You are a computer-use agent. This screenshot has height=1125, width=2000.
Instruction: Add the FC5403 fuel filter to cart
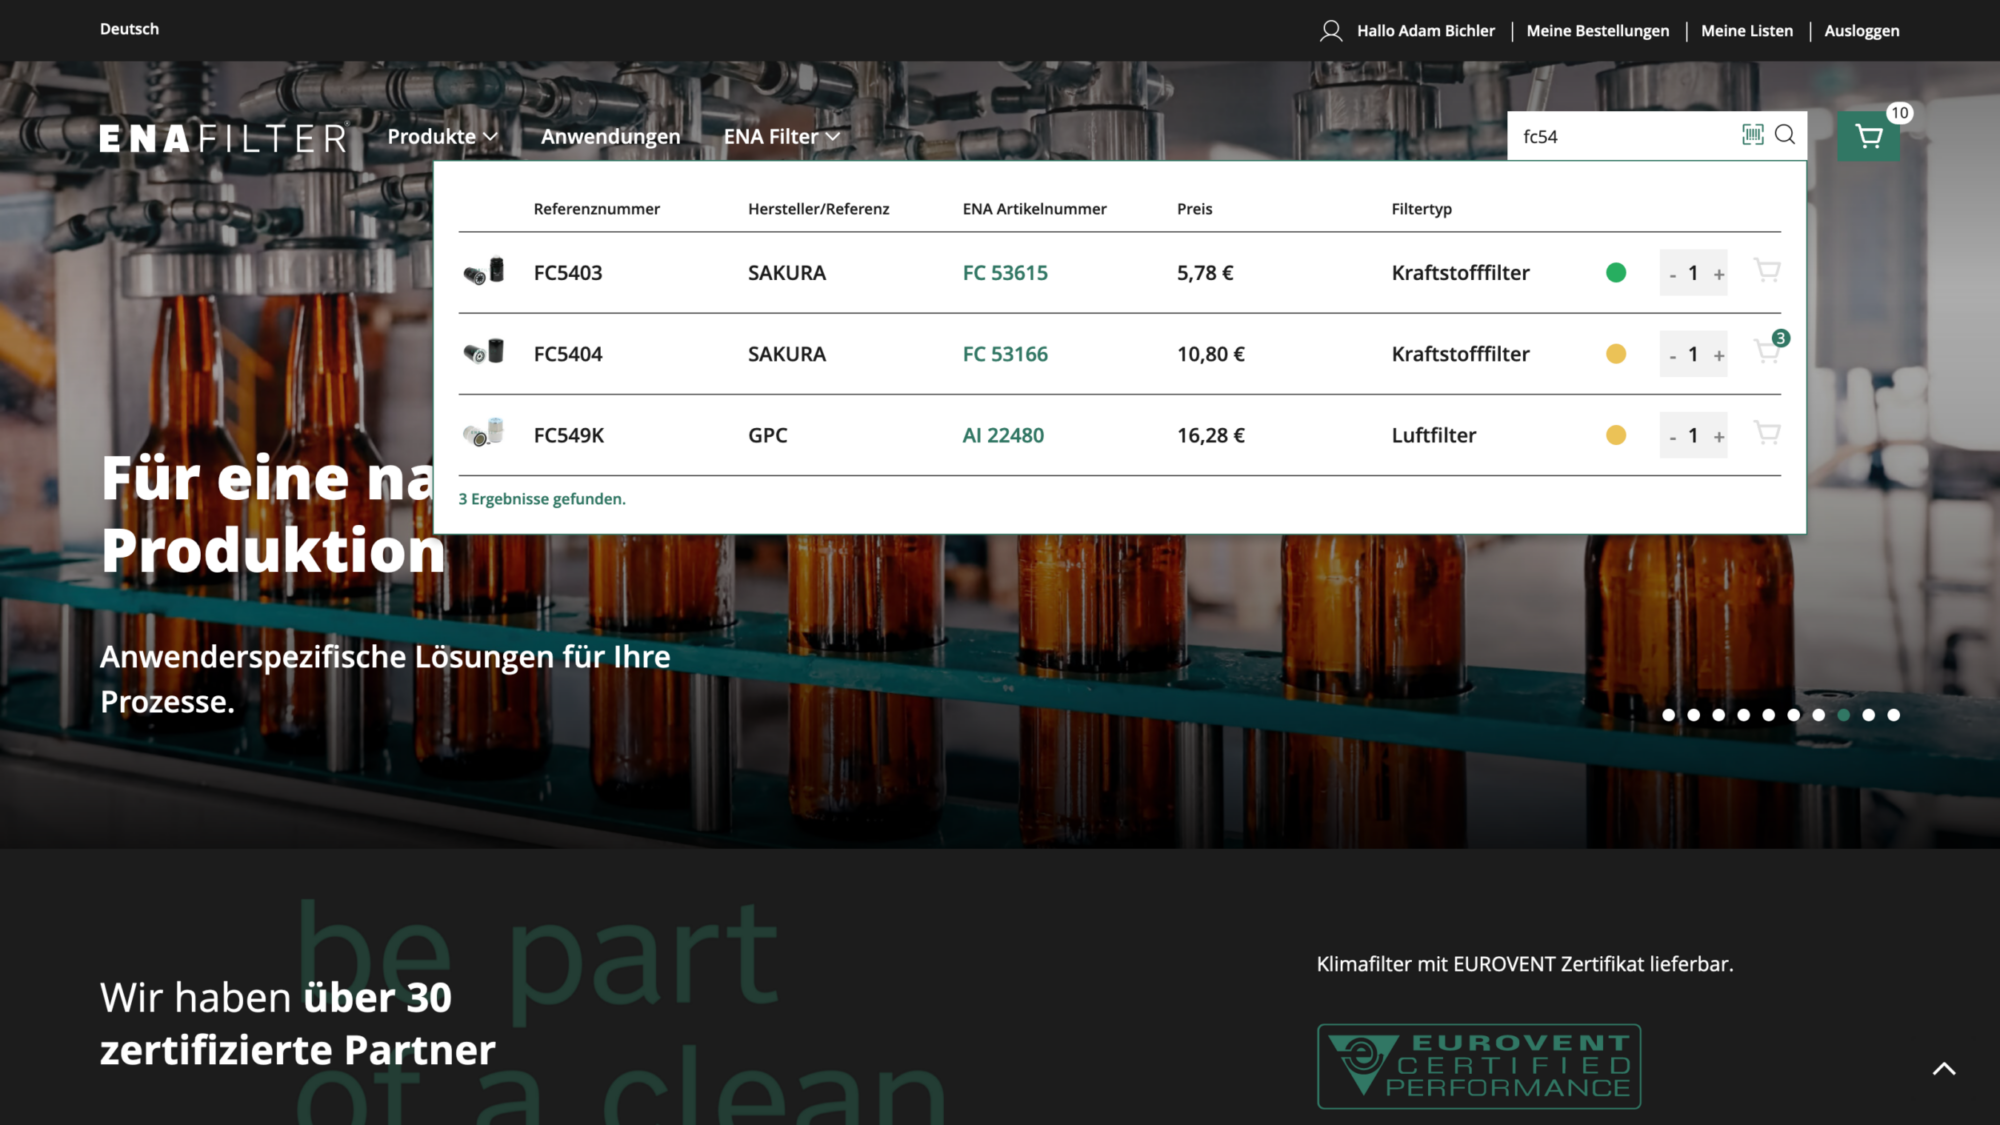pyautogui.click(x=1767, y=272)
